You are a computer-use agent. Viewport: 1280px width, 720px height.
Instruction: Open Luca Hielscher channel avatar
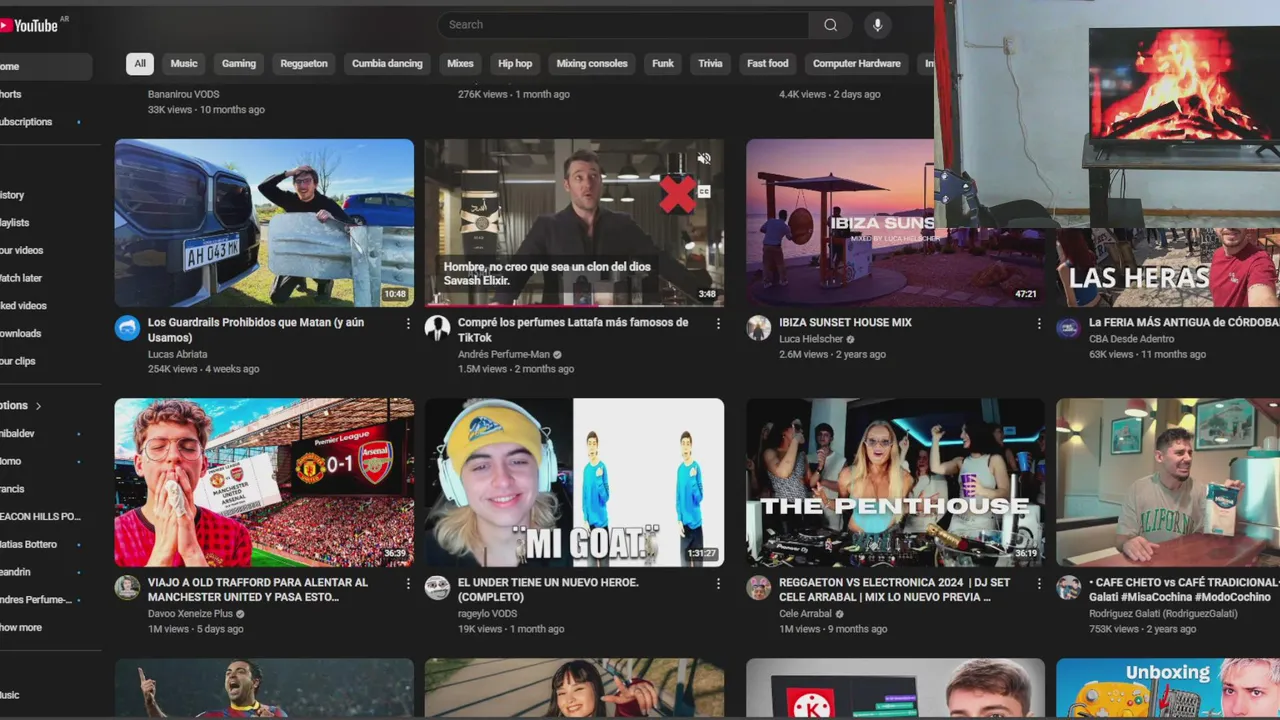[x=759, y=328]
